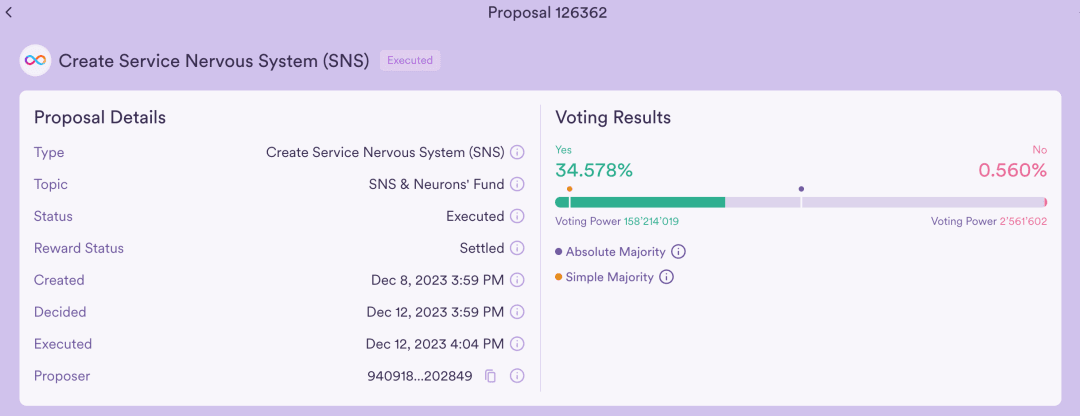
Task: Show info for Reward Status field
Action: click(517, 248)
